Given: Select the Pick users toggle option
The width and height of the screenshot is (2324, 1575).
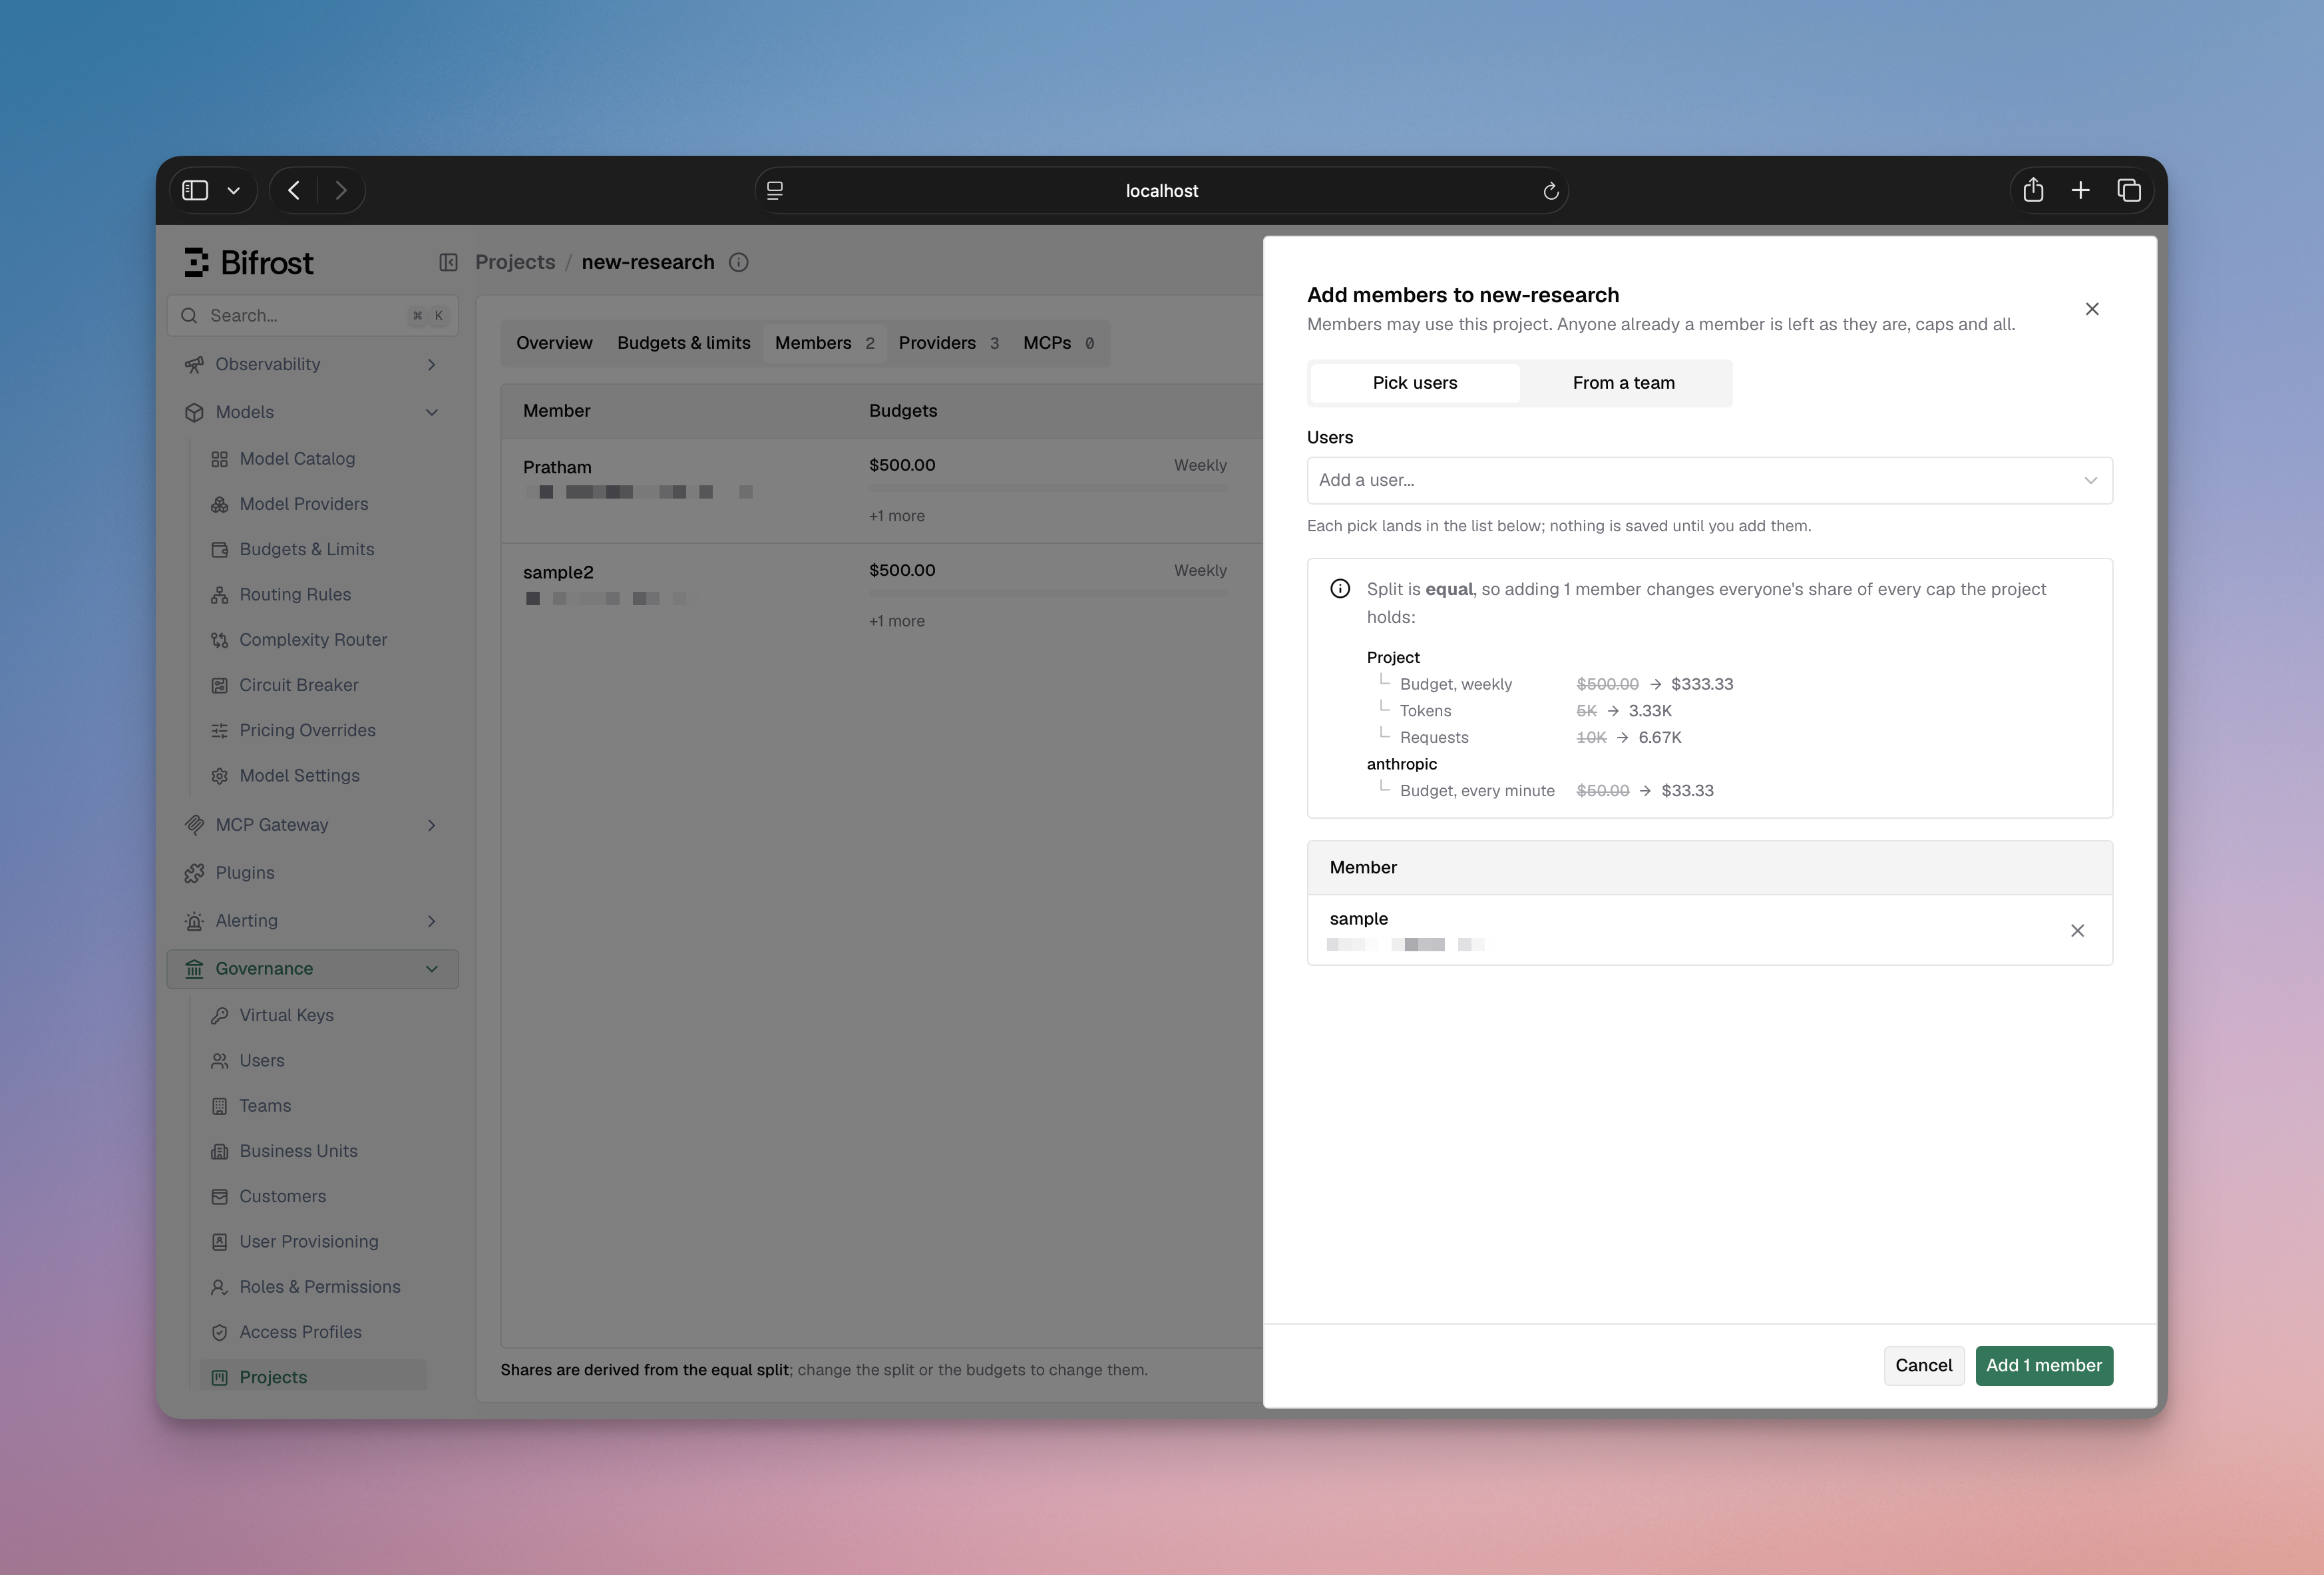Looking at the screenshot, I should [x=1415, y=383].
